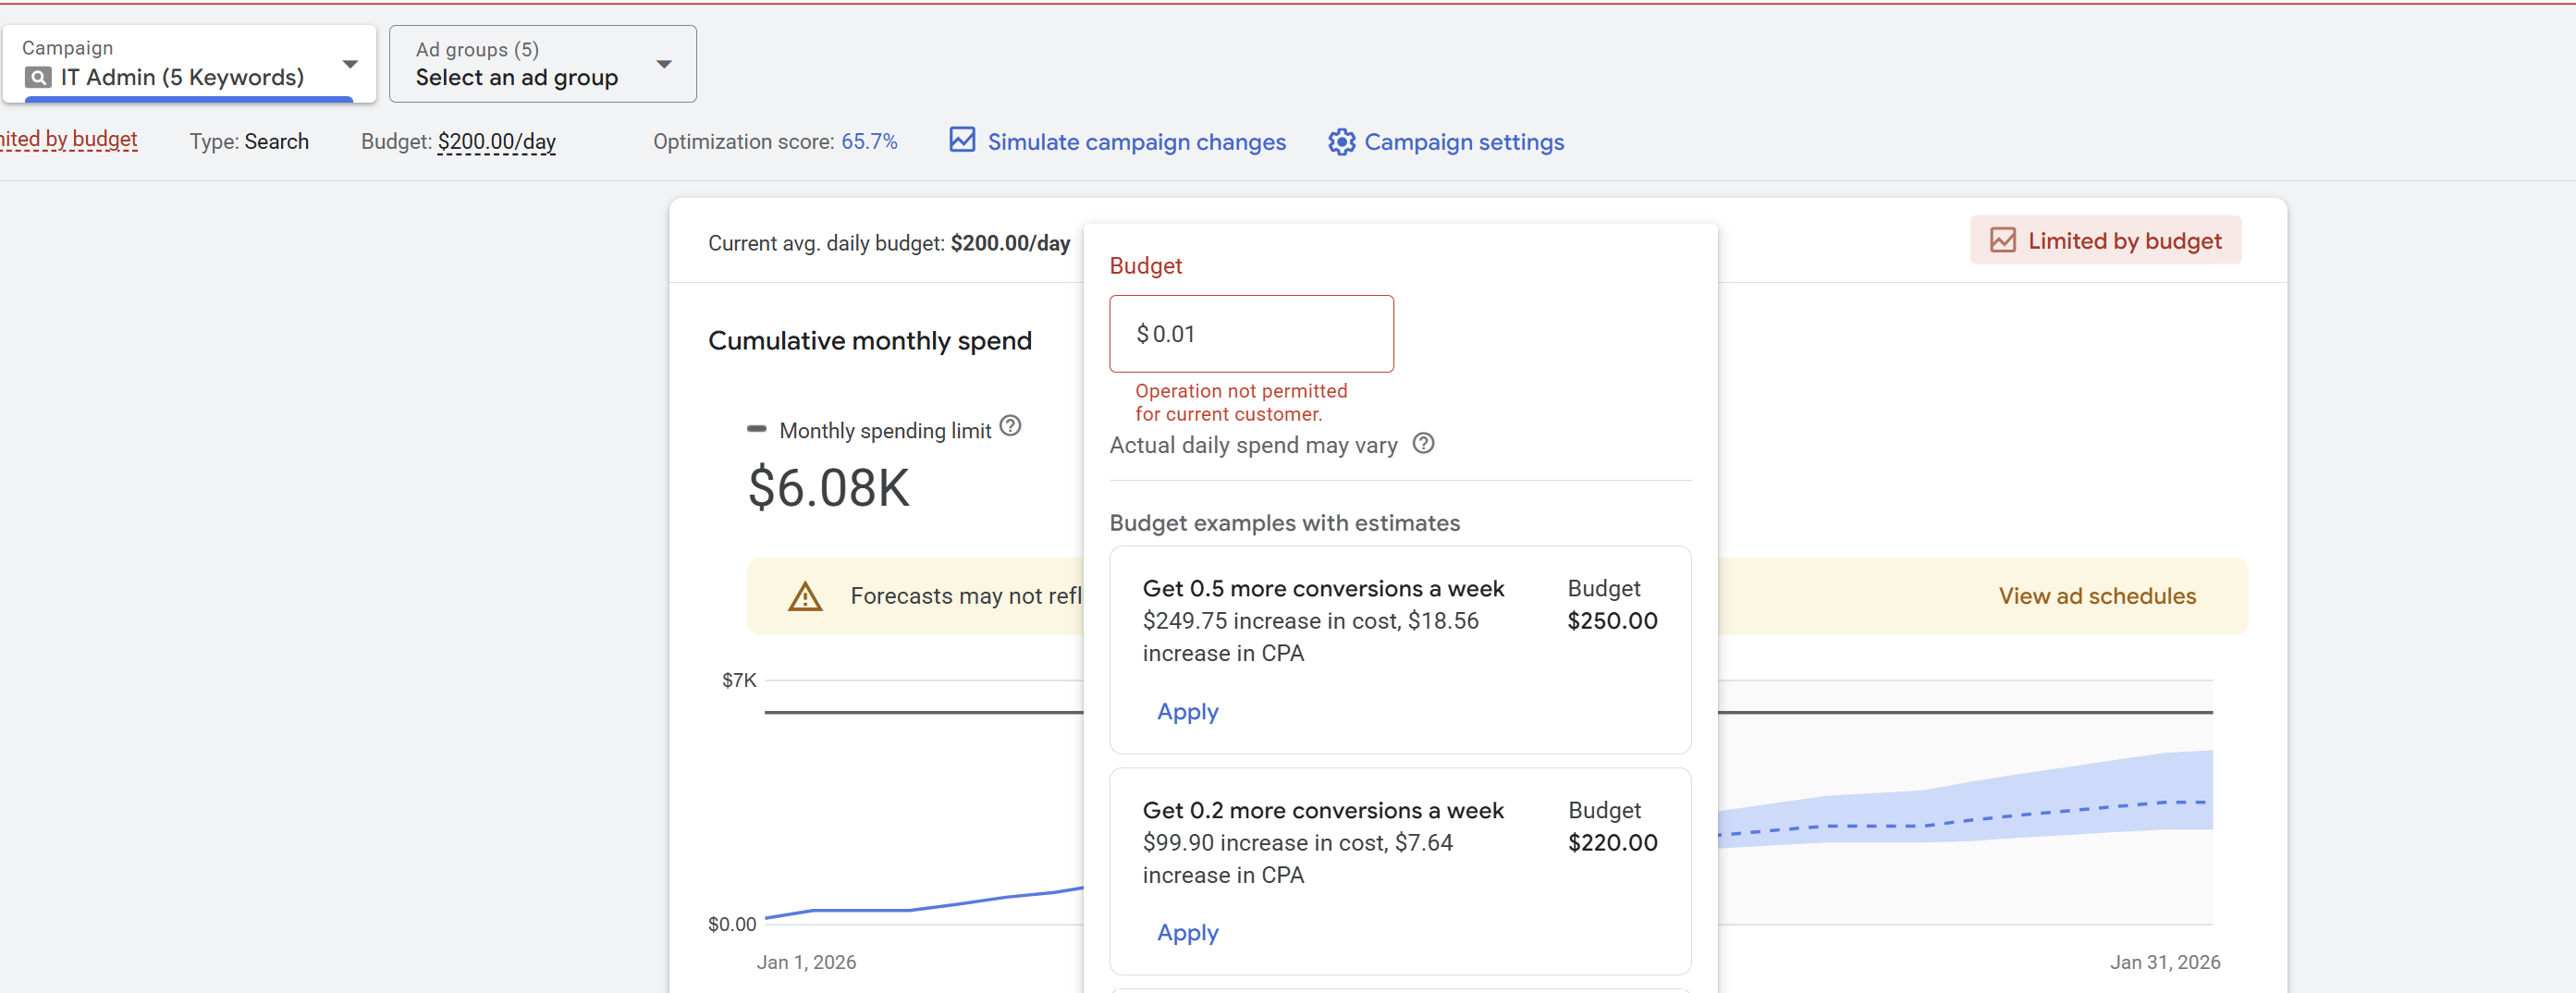Click the red underlined budget status at top left
Image resolution: width=2576 pixels, height=993 pixels.
tap(68, 140)
